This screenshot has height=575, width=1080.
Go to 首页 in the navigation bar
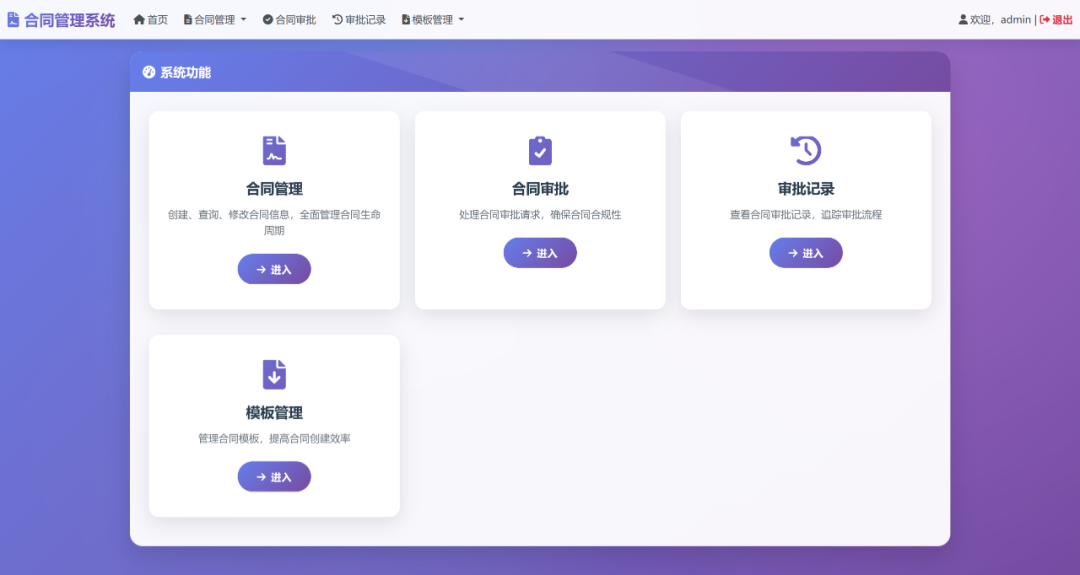(150, 19)
